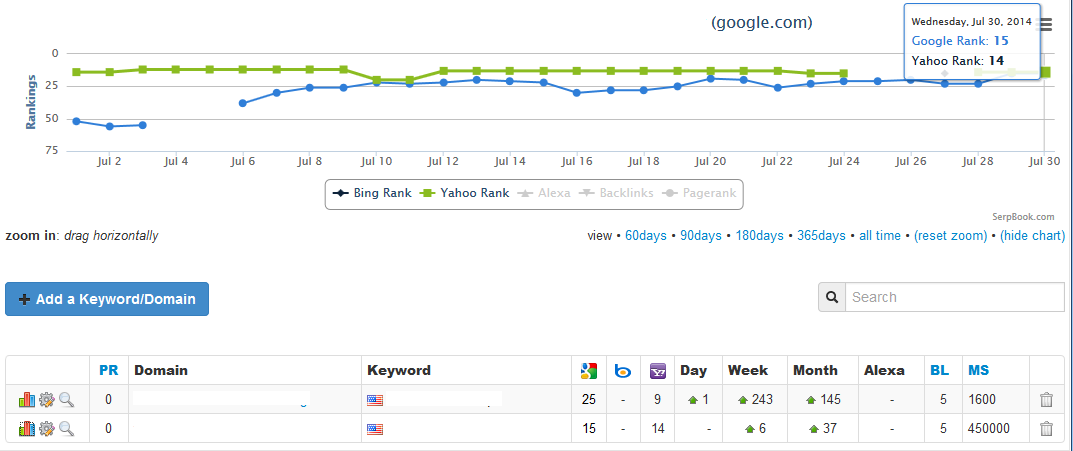Click Add a Keyword/Domain button
The image size is (1073, 451).
click(x=107, y=299)
